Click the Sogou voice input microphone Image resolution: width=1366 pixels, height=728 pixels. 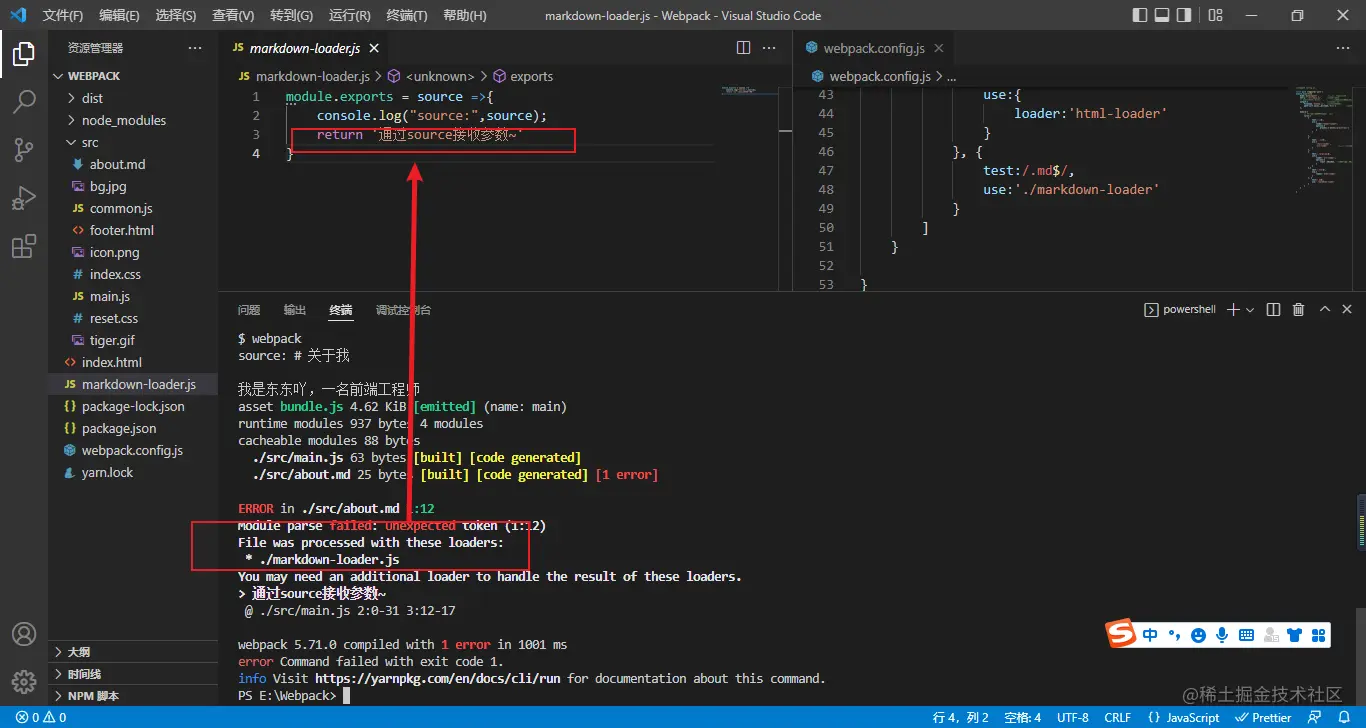(x=1222, y=635)
